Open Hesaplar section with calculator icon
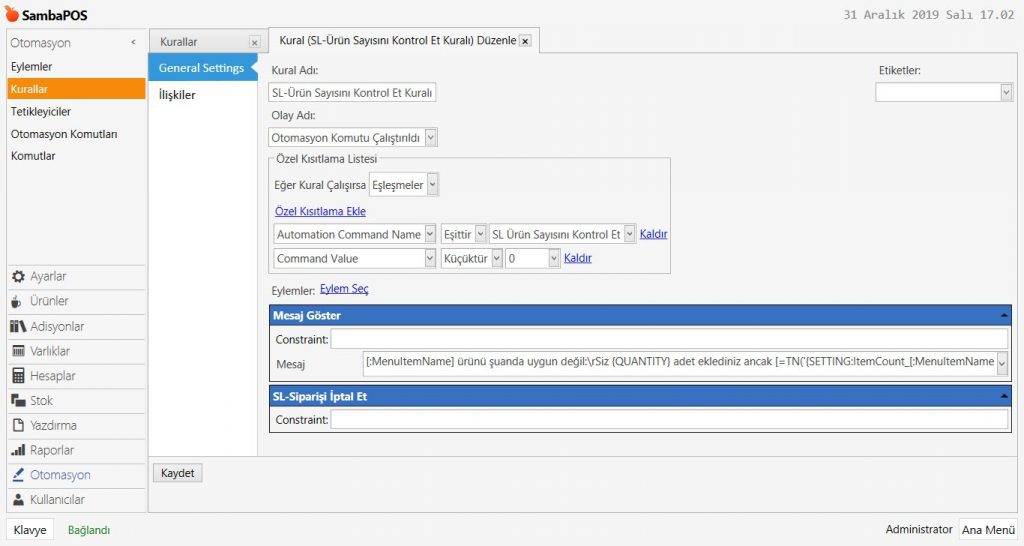The image size is (1024, 546). click(x=52, y=376)
